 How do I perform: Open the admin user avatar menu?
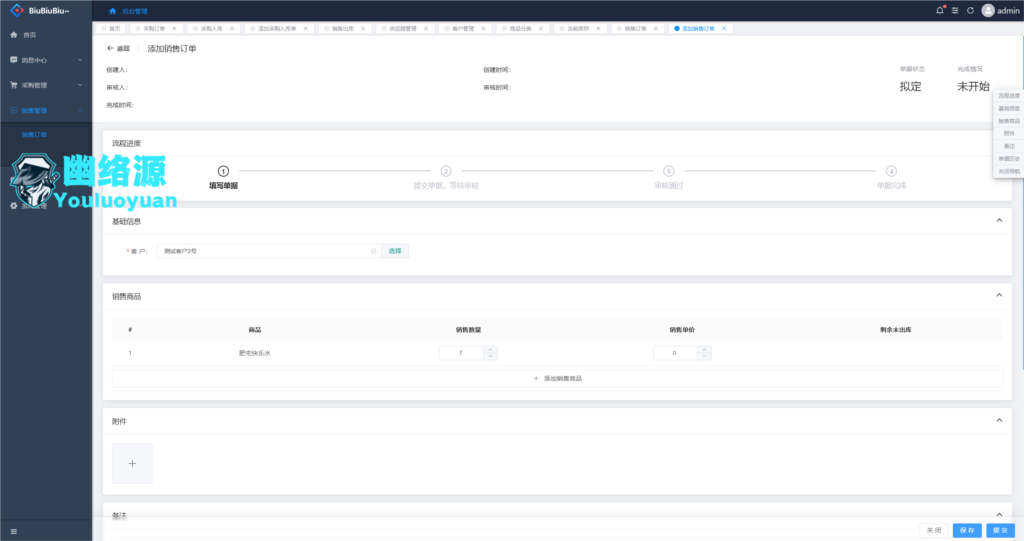pyautogui.click(x=988, y=10)
